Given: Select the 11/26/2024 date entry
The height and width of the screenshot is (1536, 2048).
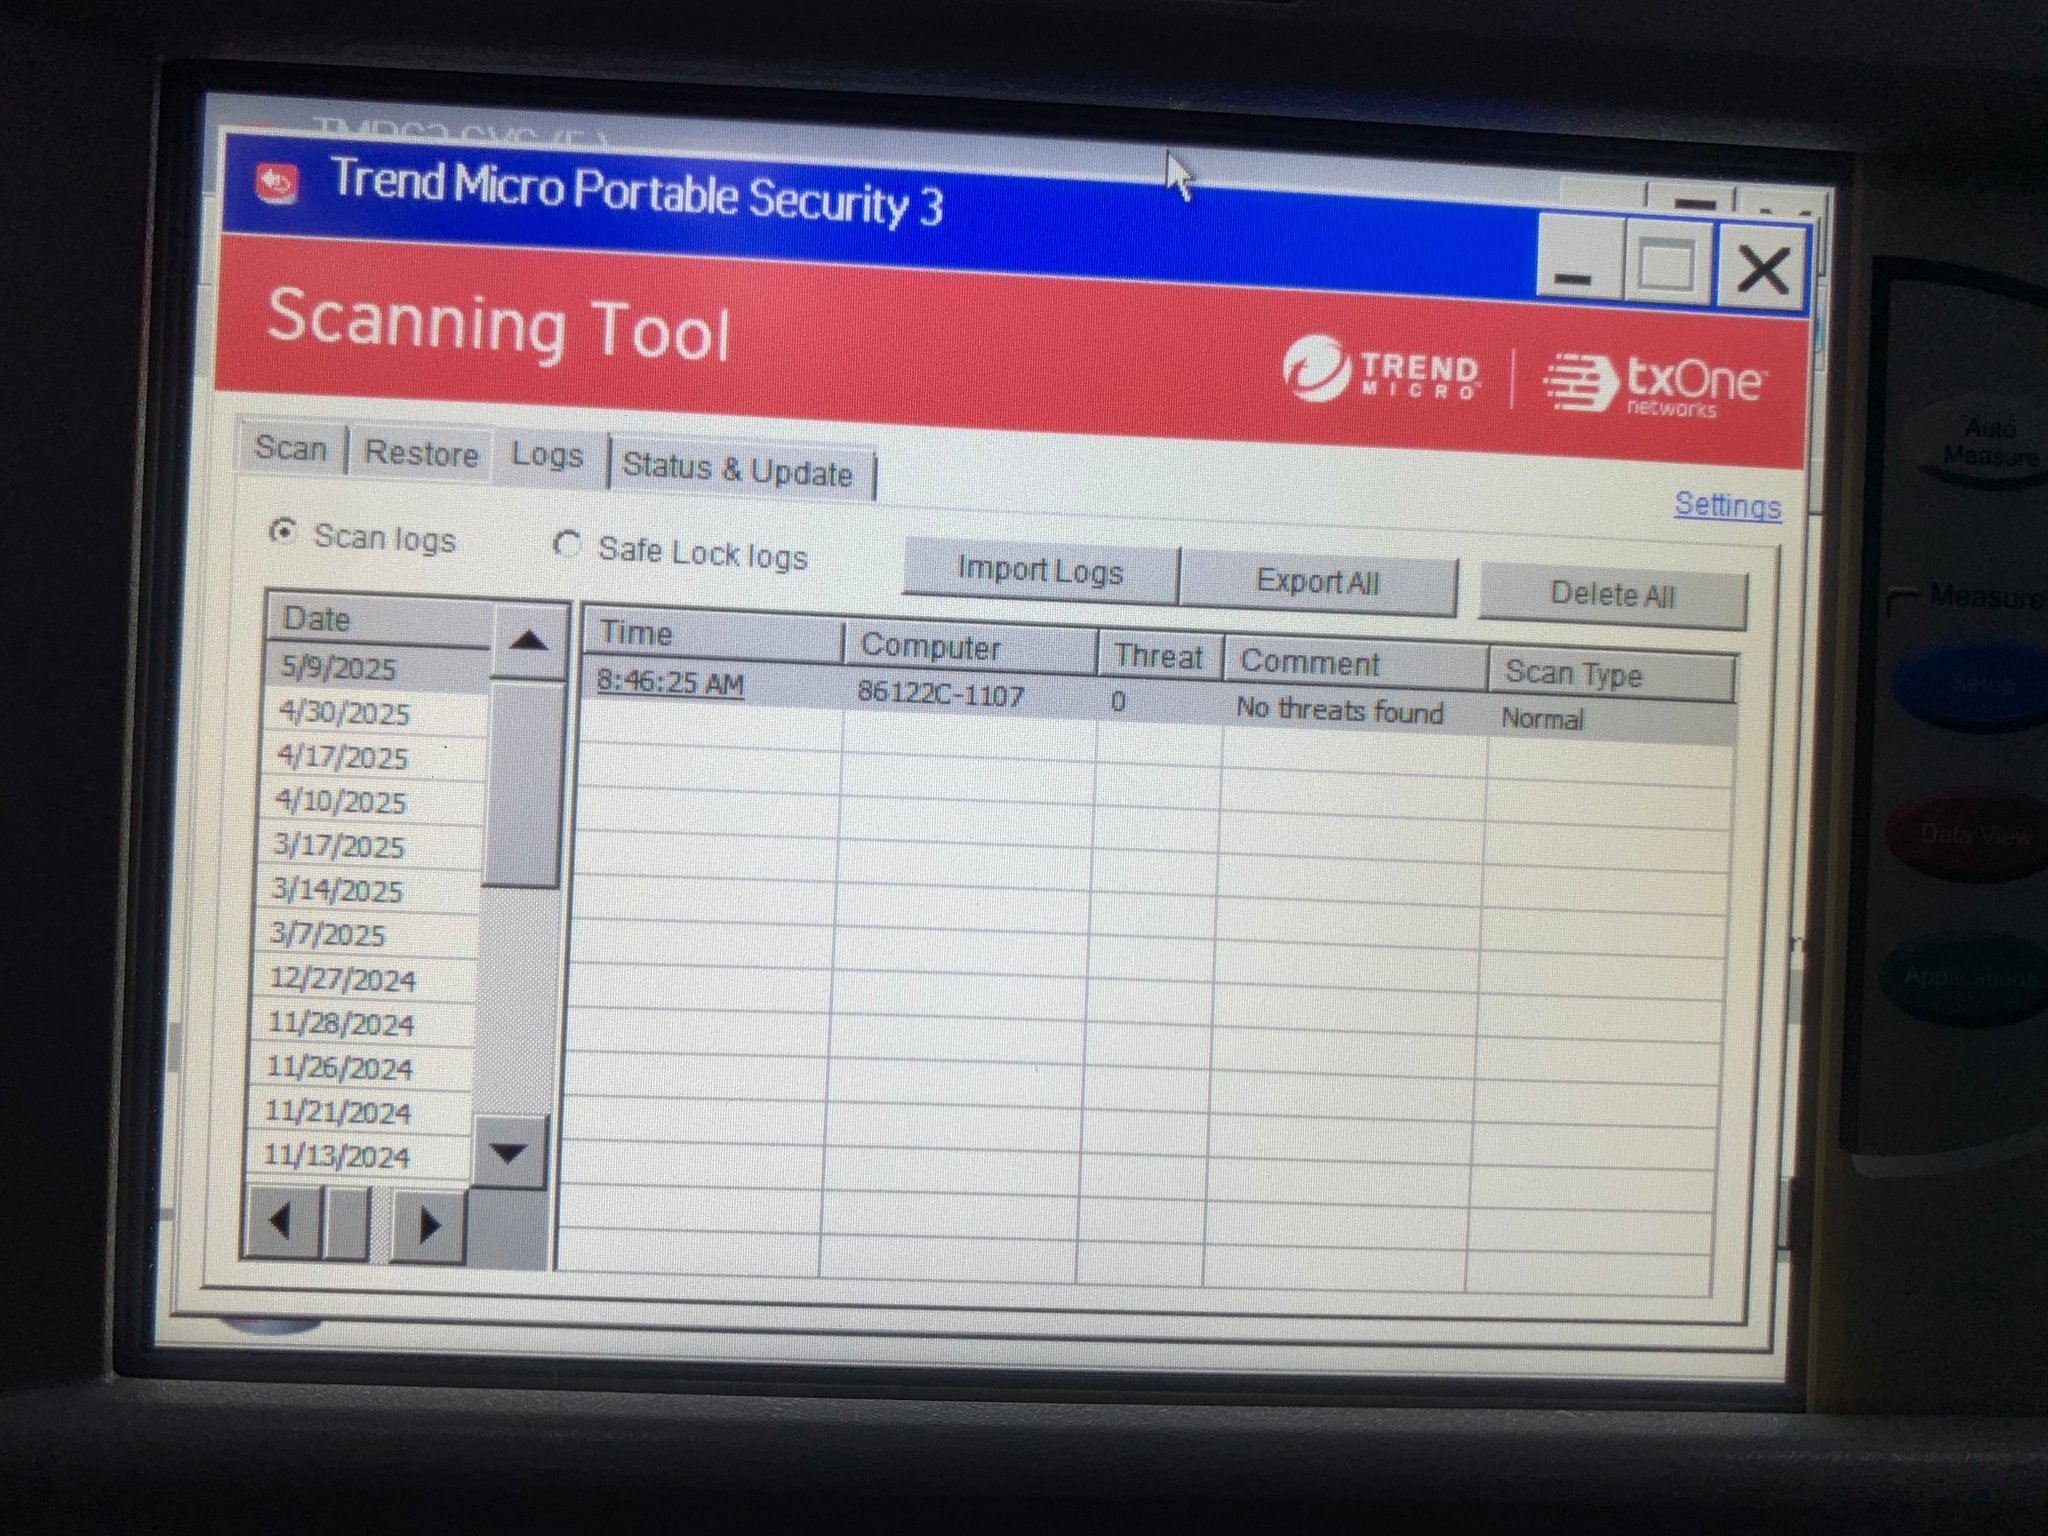Looking at the screenshot, I should click(358, 1068).
